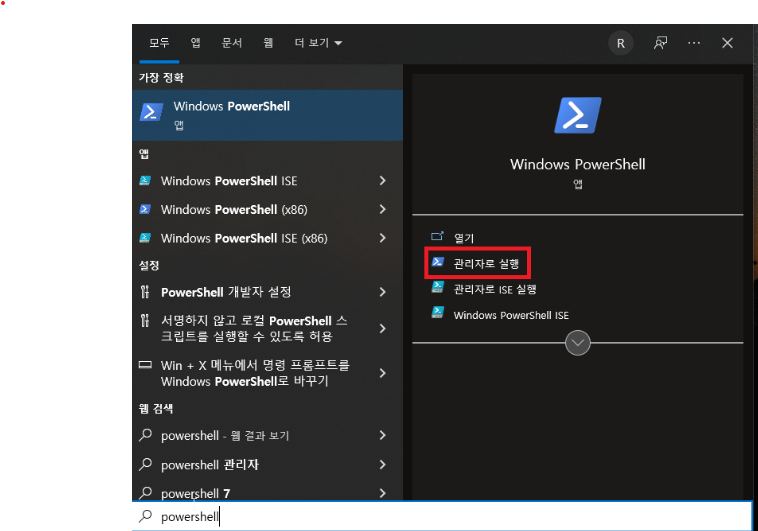
Task: Select powershell 관리자 web suggestion
Action: click(x=210, y=465)
